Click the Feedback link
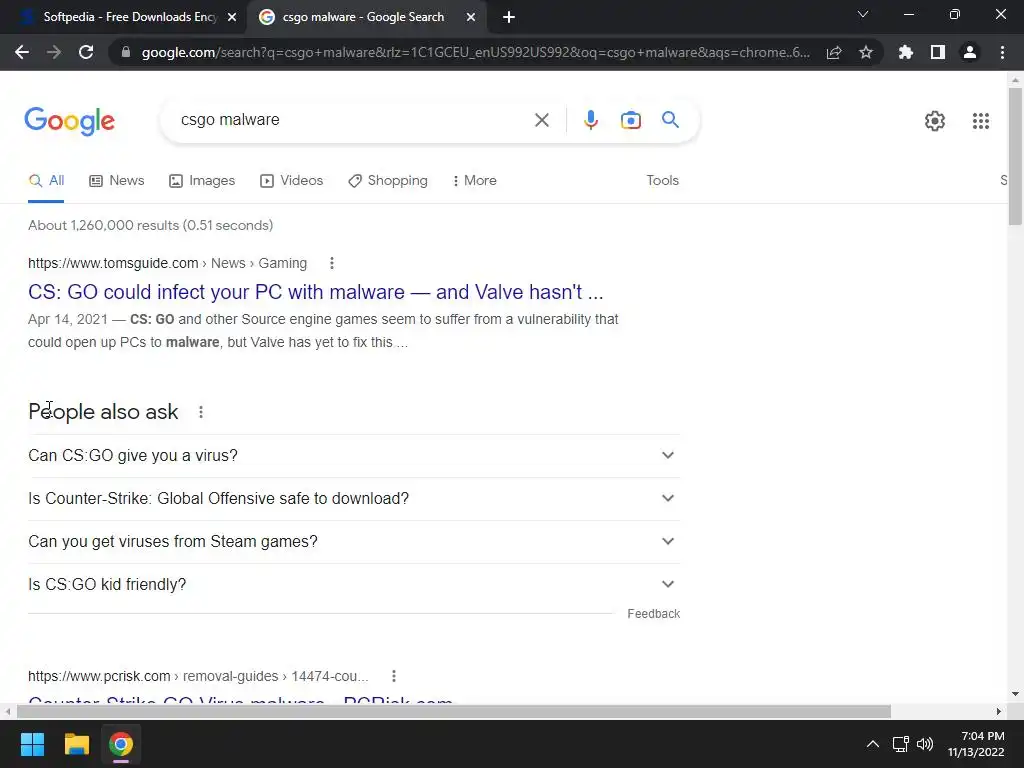Screen dimensions: 1024x768 coord(653,614)
